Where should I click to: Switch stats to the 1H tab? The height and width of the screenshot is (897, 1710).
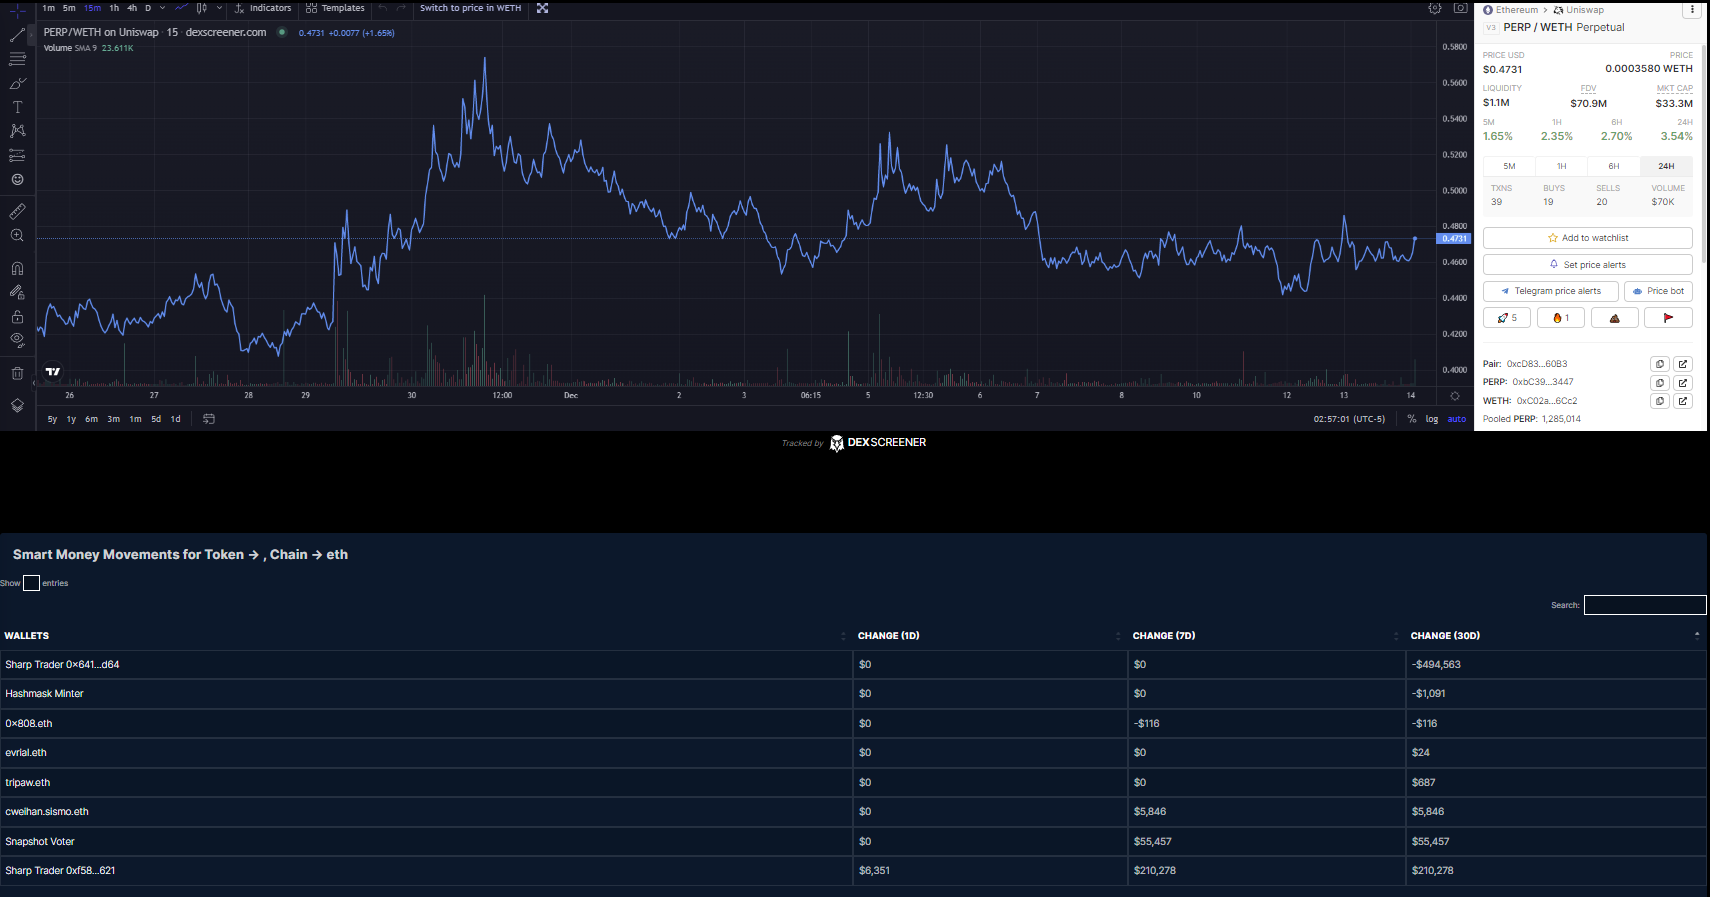(x=1561, y=166)
